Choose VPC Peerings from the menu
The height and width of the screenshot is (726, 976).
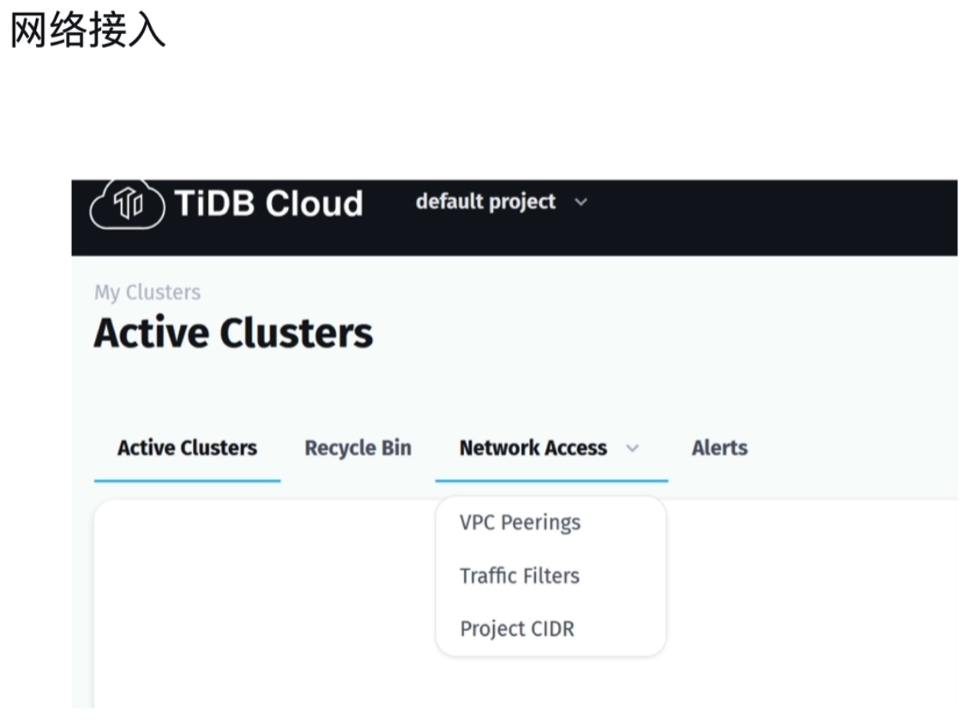click(x=519, y=522)
